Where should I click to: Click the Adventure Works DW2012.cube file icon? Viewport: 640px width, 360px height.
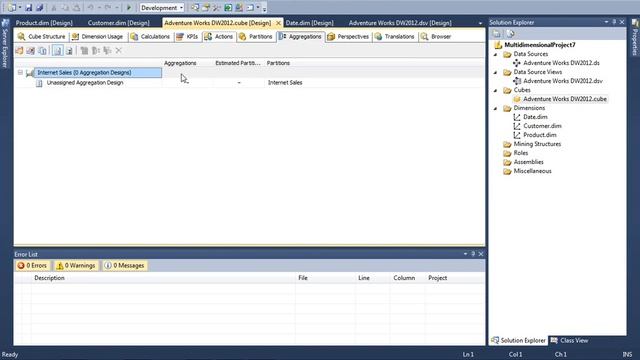pos(517,99)
